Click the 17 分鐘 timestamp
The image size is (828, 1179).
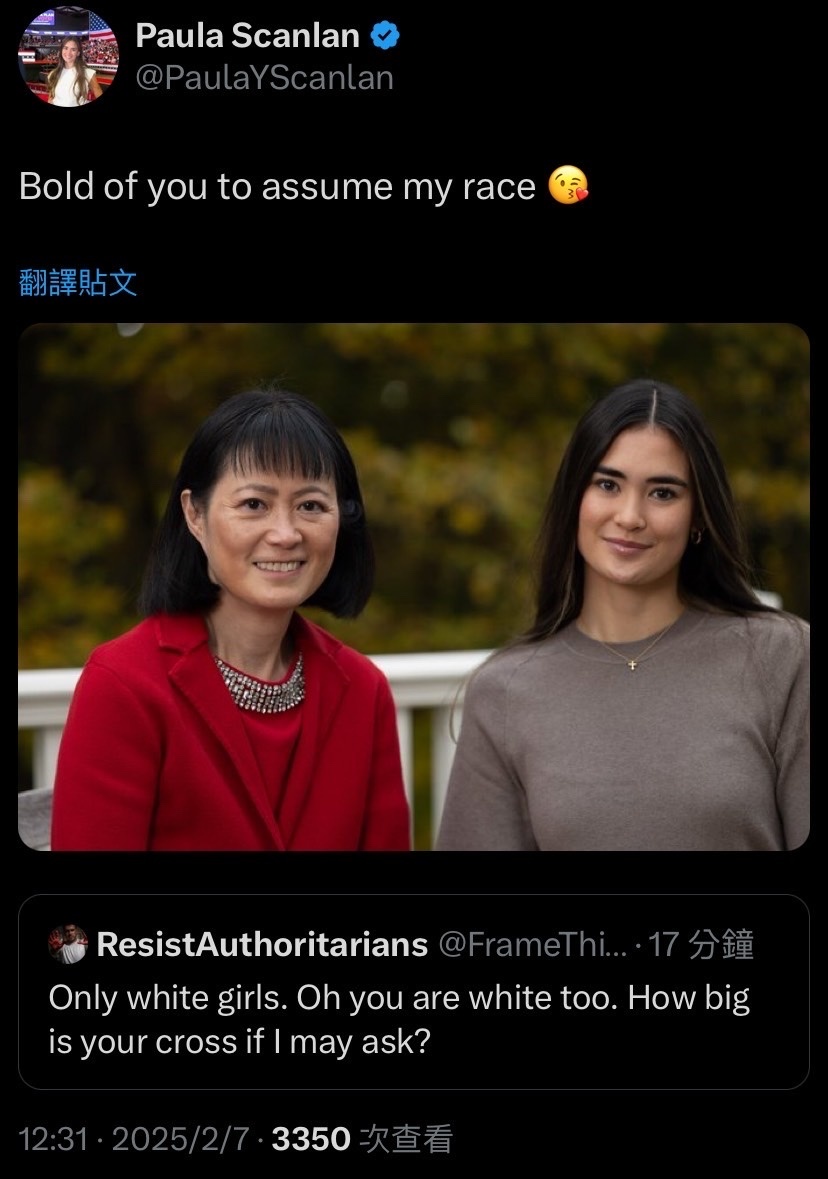click(x=701, y=944)
